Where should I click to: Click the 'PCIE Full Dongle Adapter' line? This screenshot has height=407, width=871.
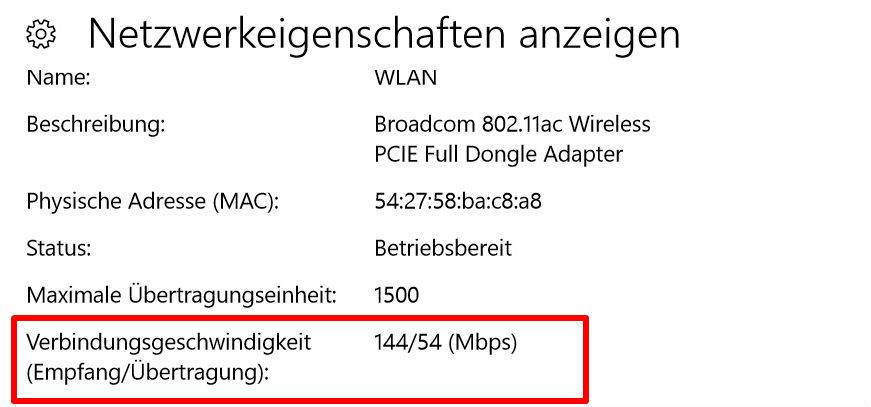point(498,154)
